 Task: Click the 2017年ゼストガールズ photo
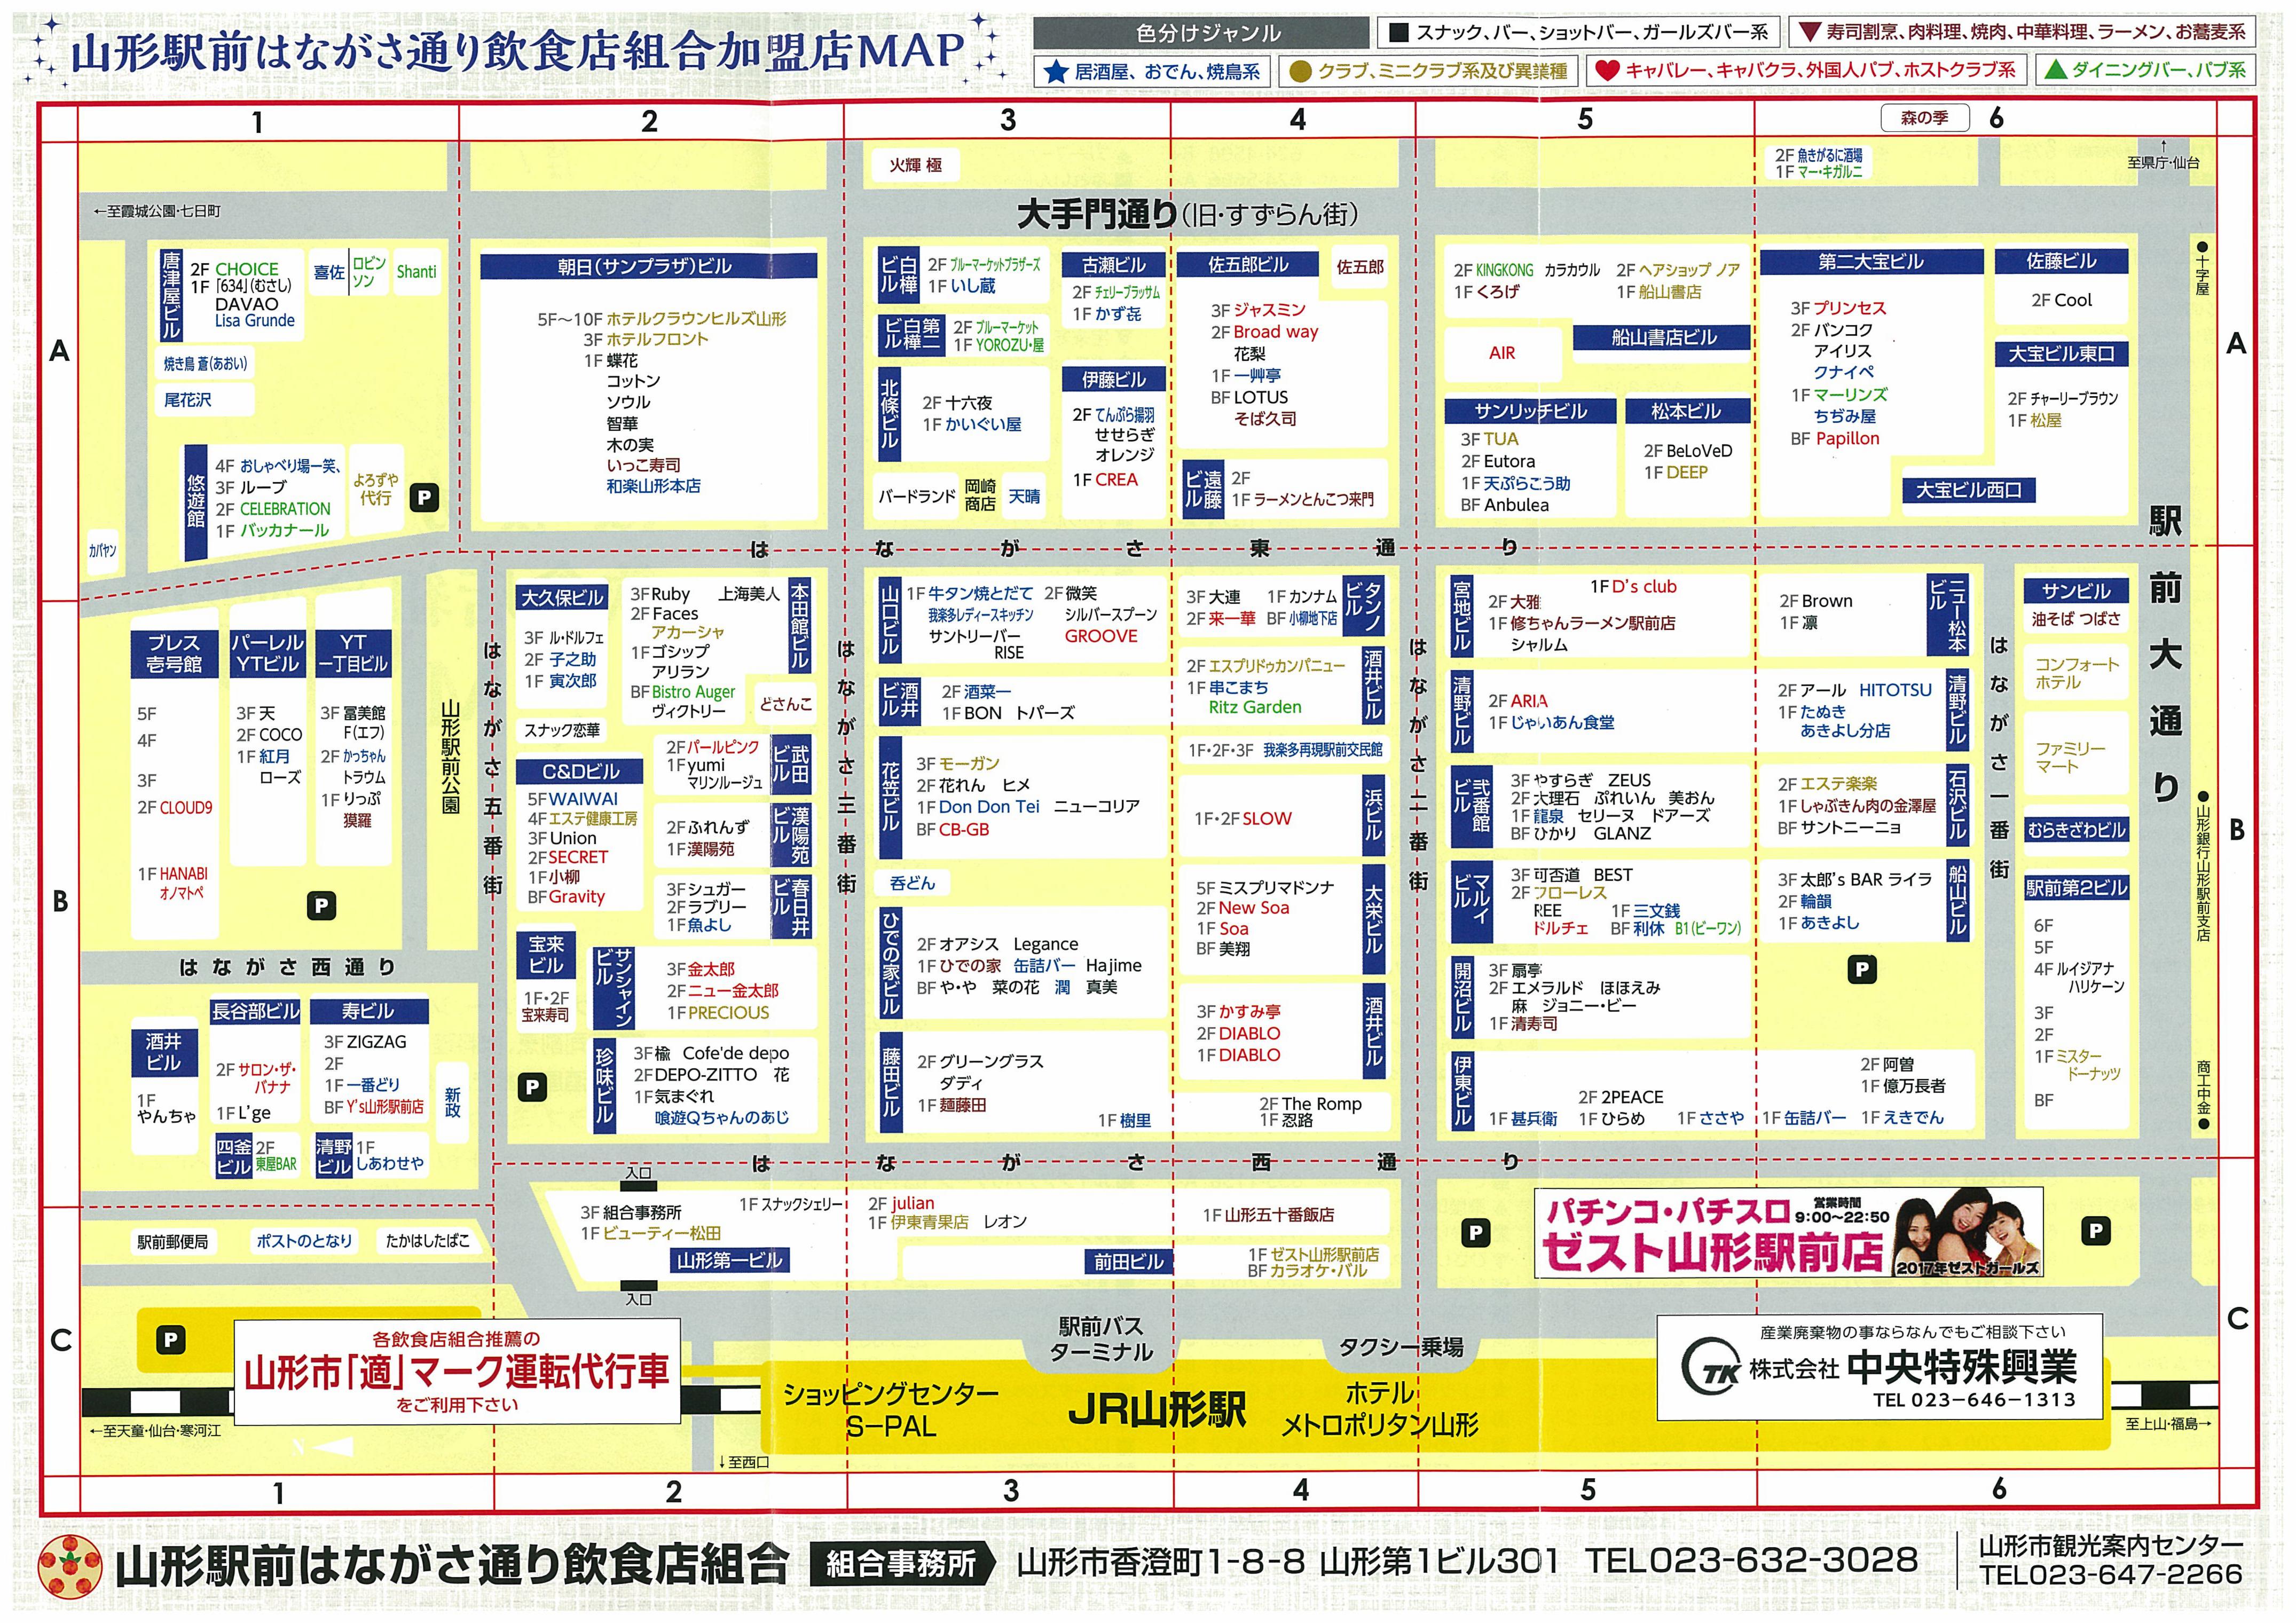pos(1967,1232)
